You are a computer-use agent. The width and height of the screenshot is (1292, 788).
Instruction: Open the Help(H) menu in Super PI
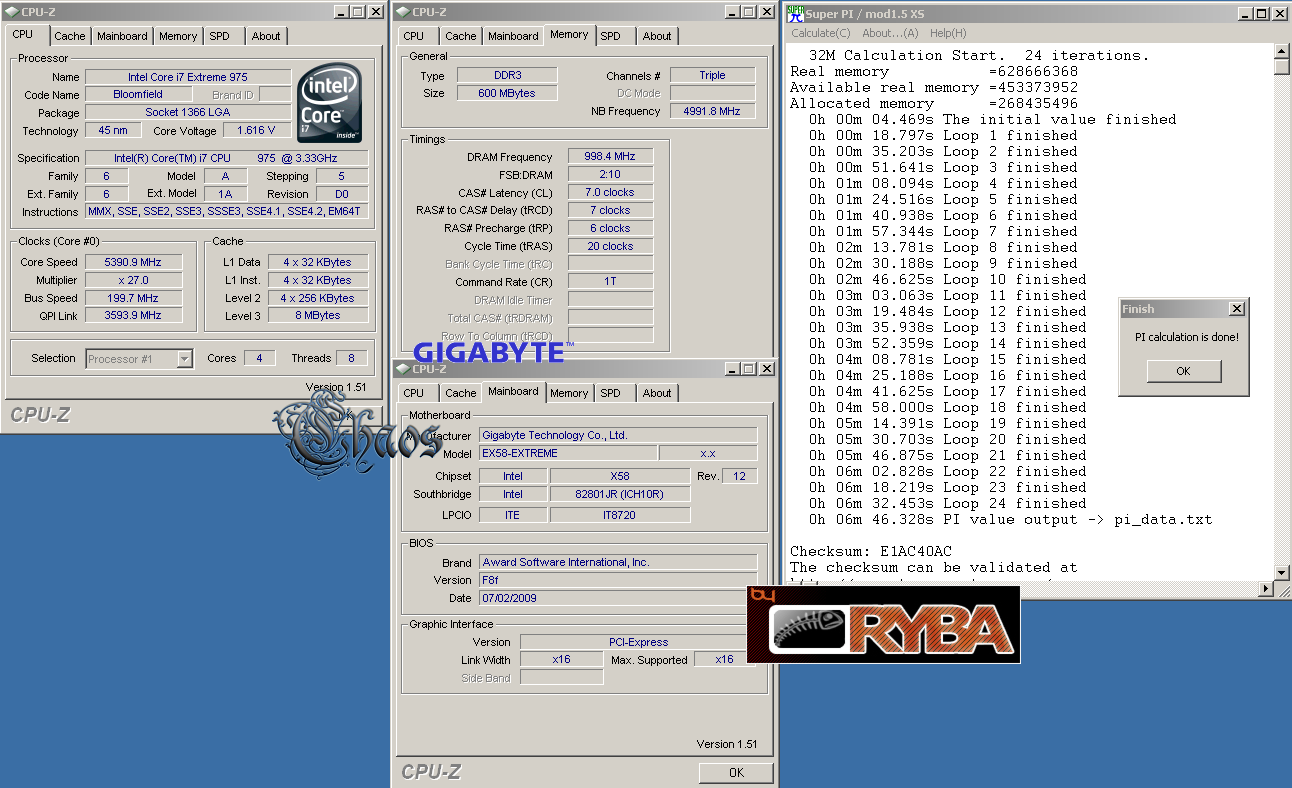948,33
